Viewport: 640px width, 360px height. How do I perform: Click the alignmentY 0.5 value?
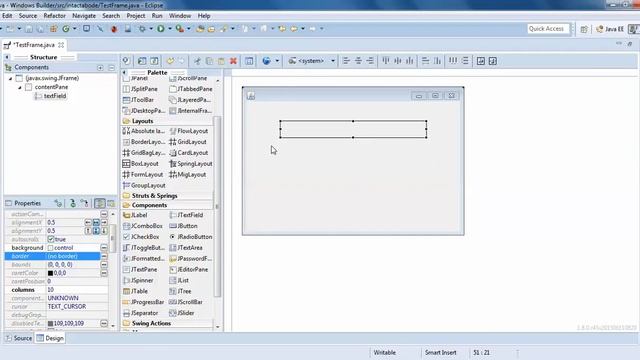(x=51, y=231)
